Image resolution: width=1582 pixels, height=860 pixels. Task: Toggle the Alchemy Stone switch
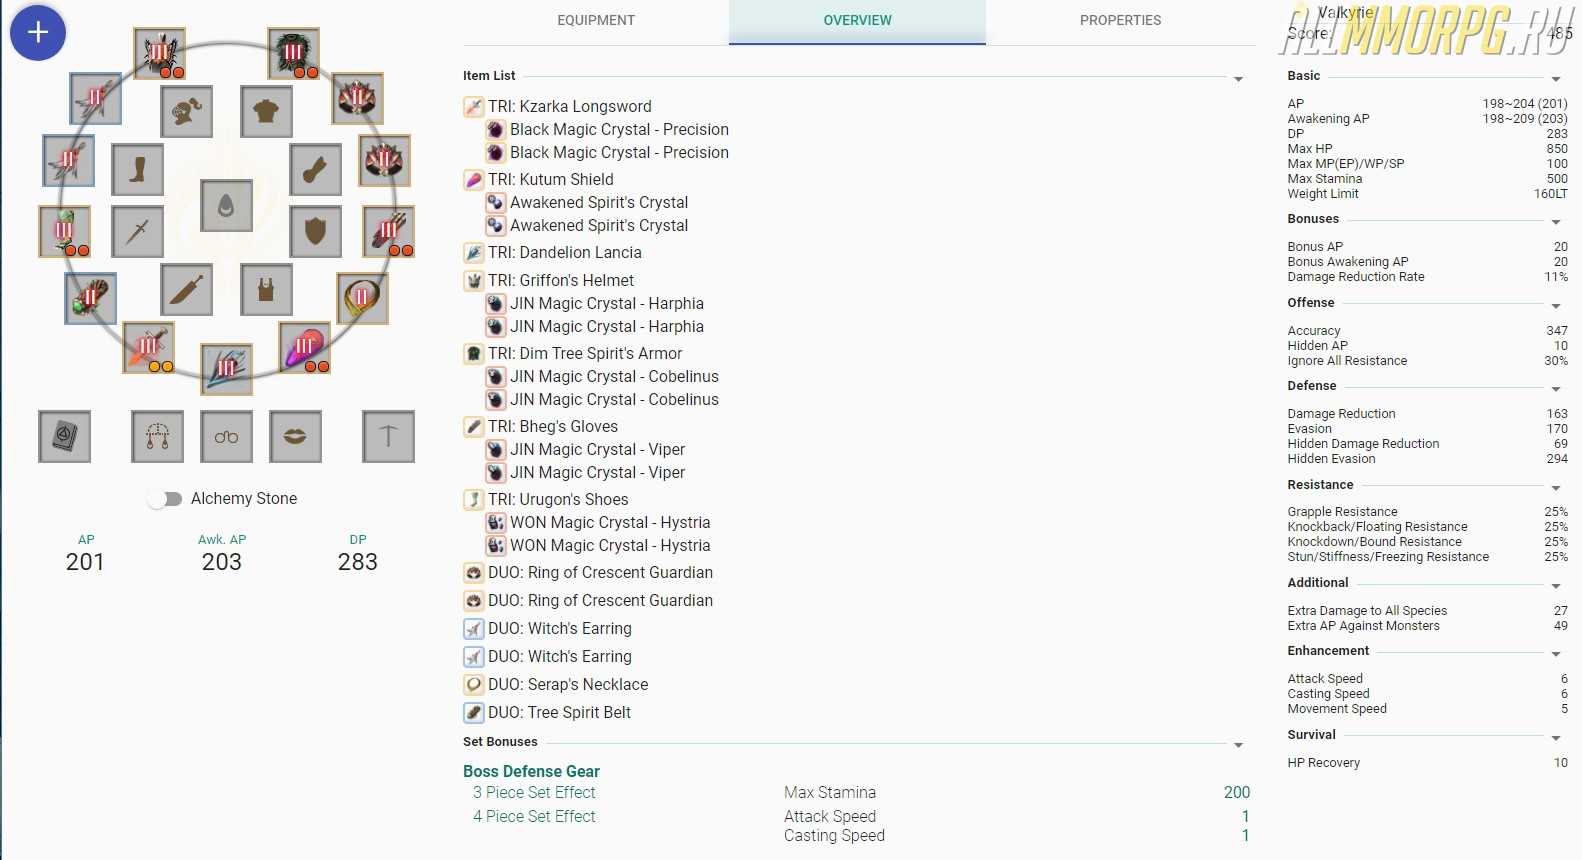click(x=165, y=499)
